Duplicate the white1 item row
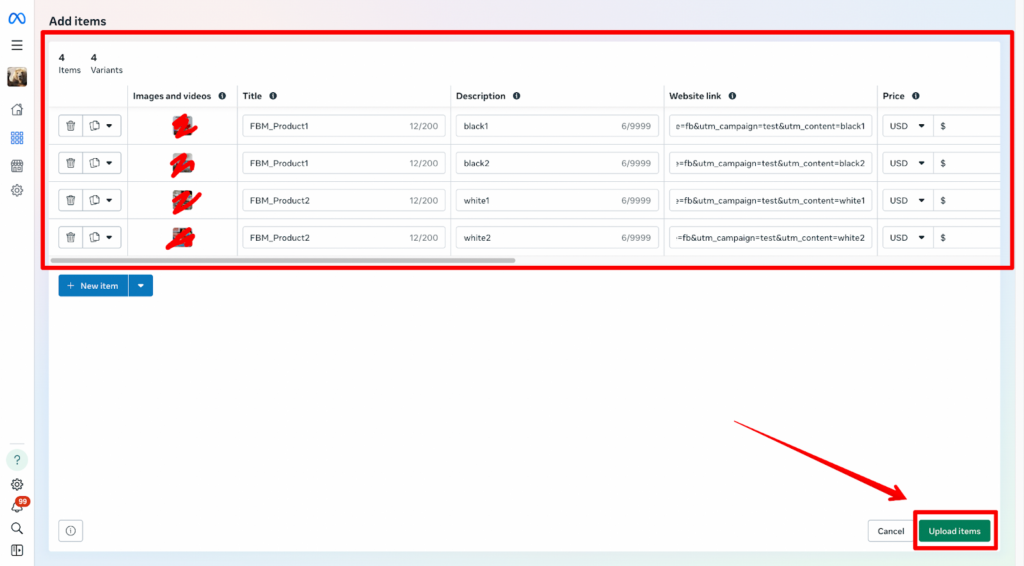This screenshot has height=566, width=1024. pos(95,200)
